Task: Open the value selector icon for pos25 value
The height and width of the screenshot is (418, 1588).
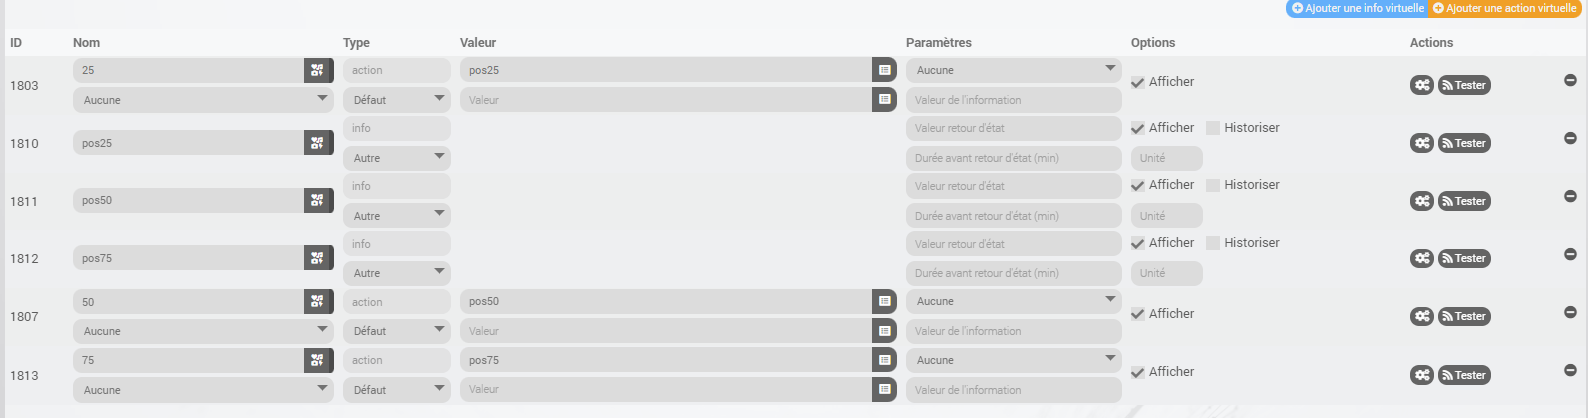Action: click(884, 70)
